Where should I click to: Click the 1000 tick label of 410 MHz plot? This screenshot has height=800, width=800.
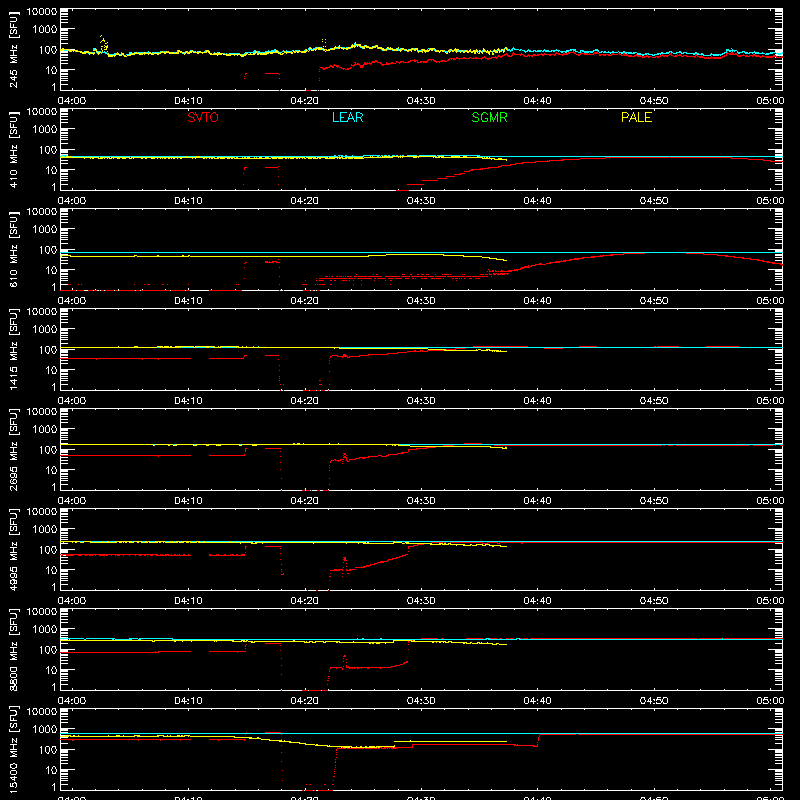click(45, 130)
